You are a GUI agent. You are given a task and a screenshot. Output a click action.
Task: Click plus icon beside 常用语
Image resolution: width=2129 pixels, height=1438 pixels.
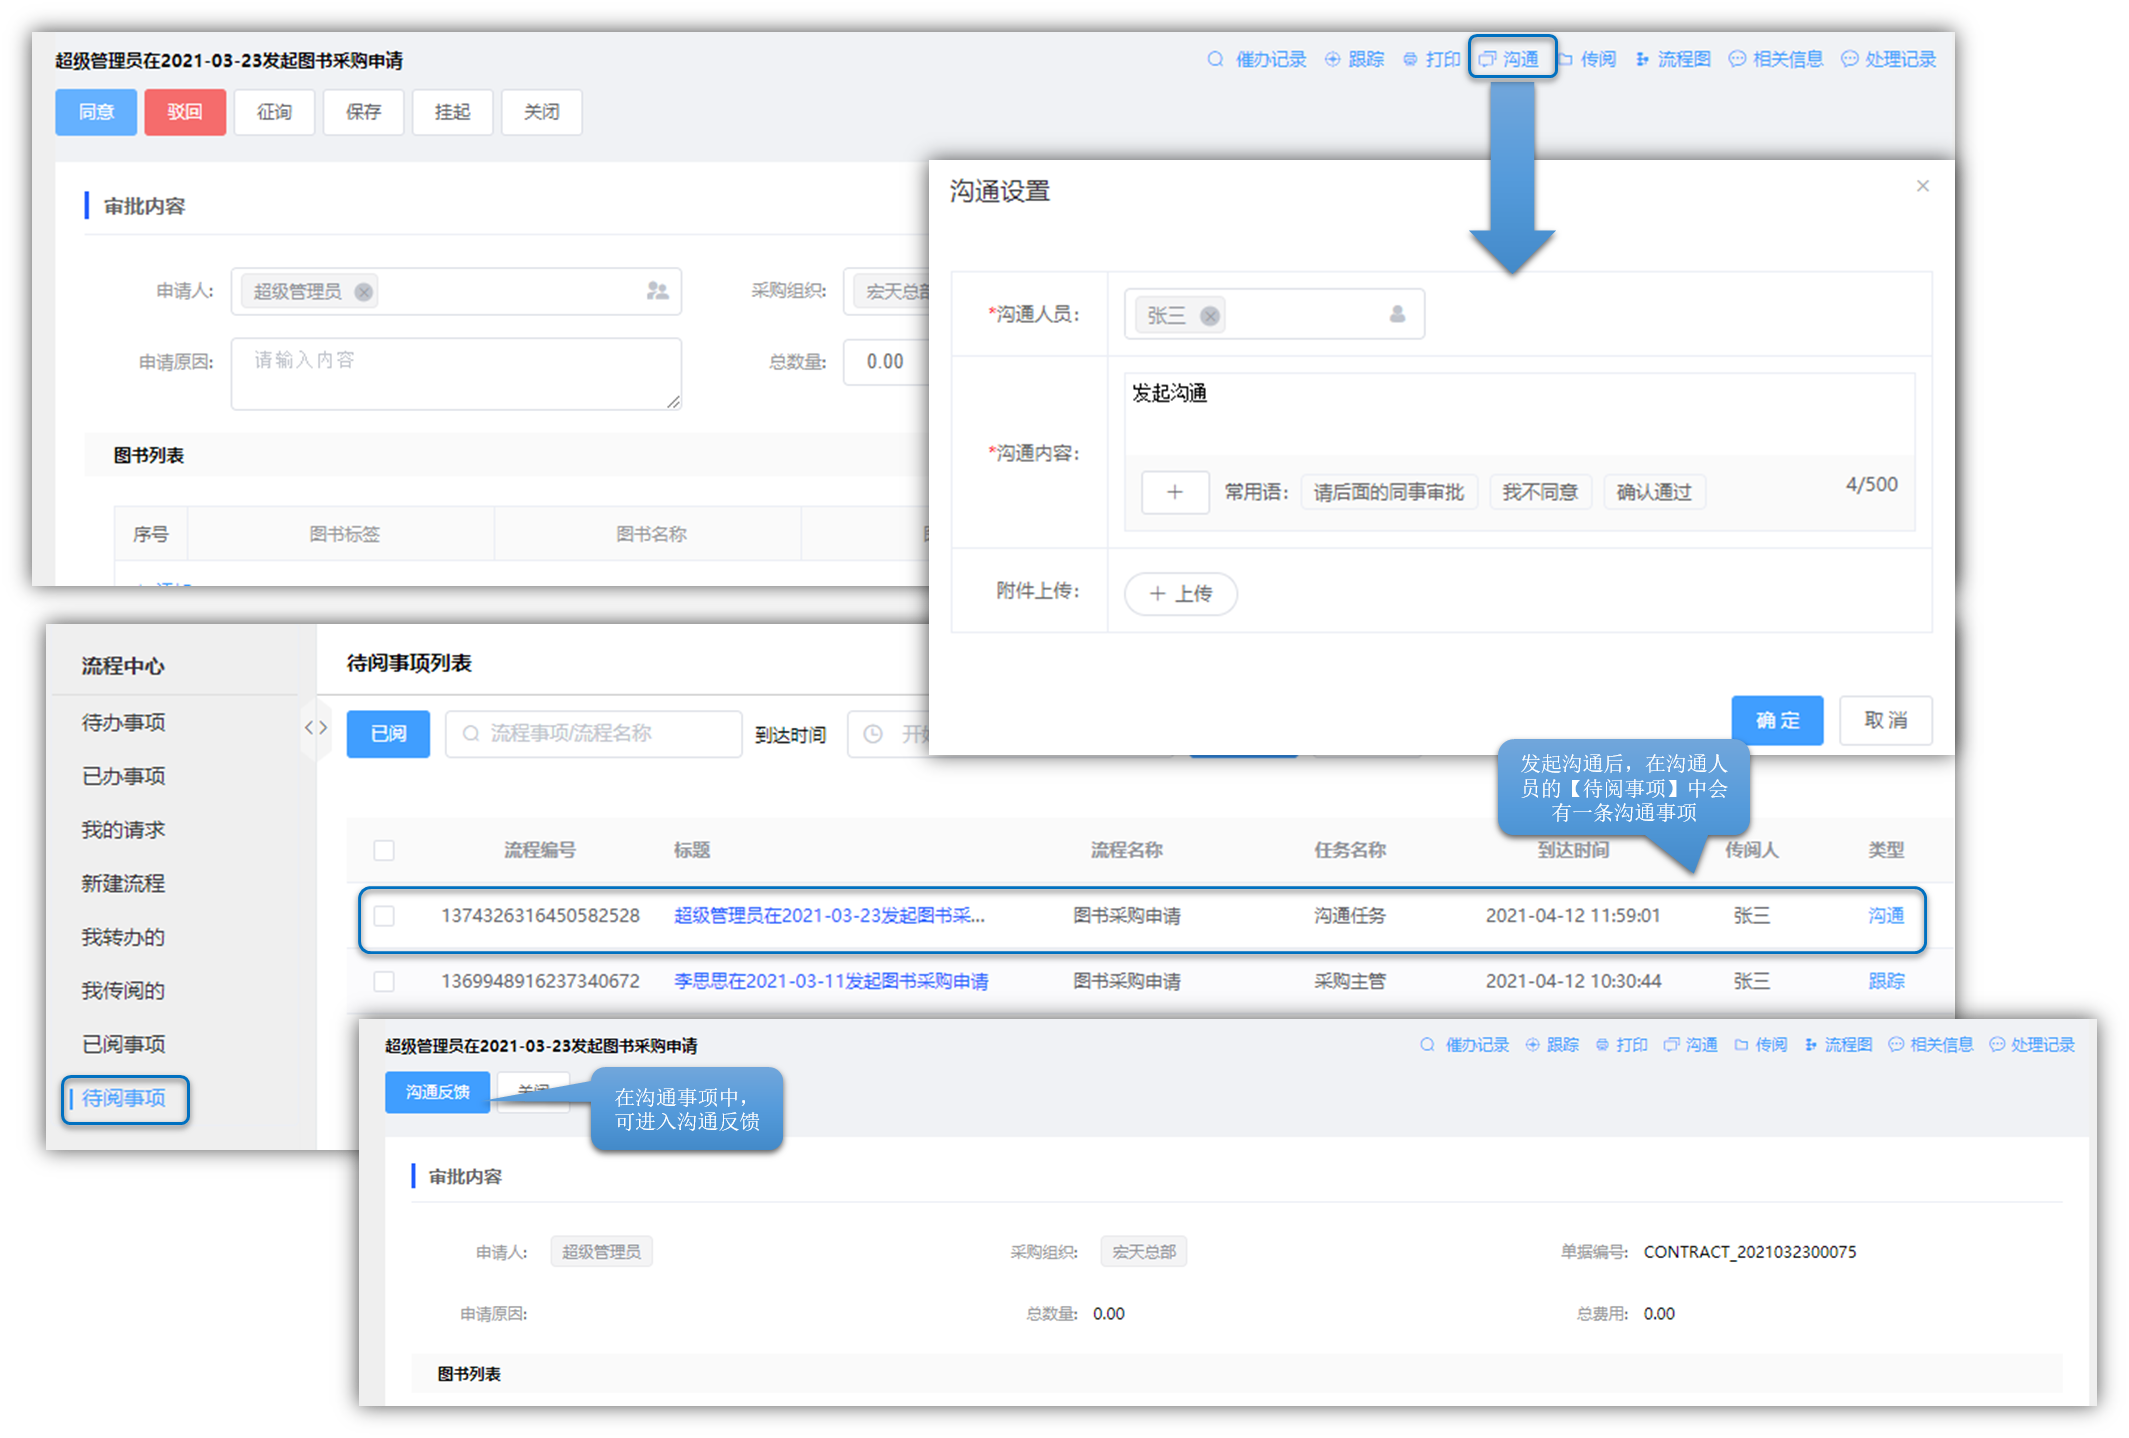pyautogui.click(x=1175, y=492)
